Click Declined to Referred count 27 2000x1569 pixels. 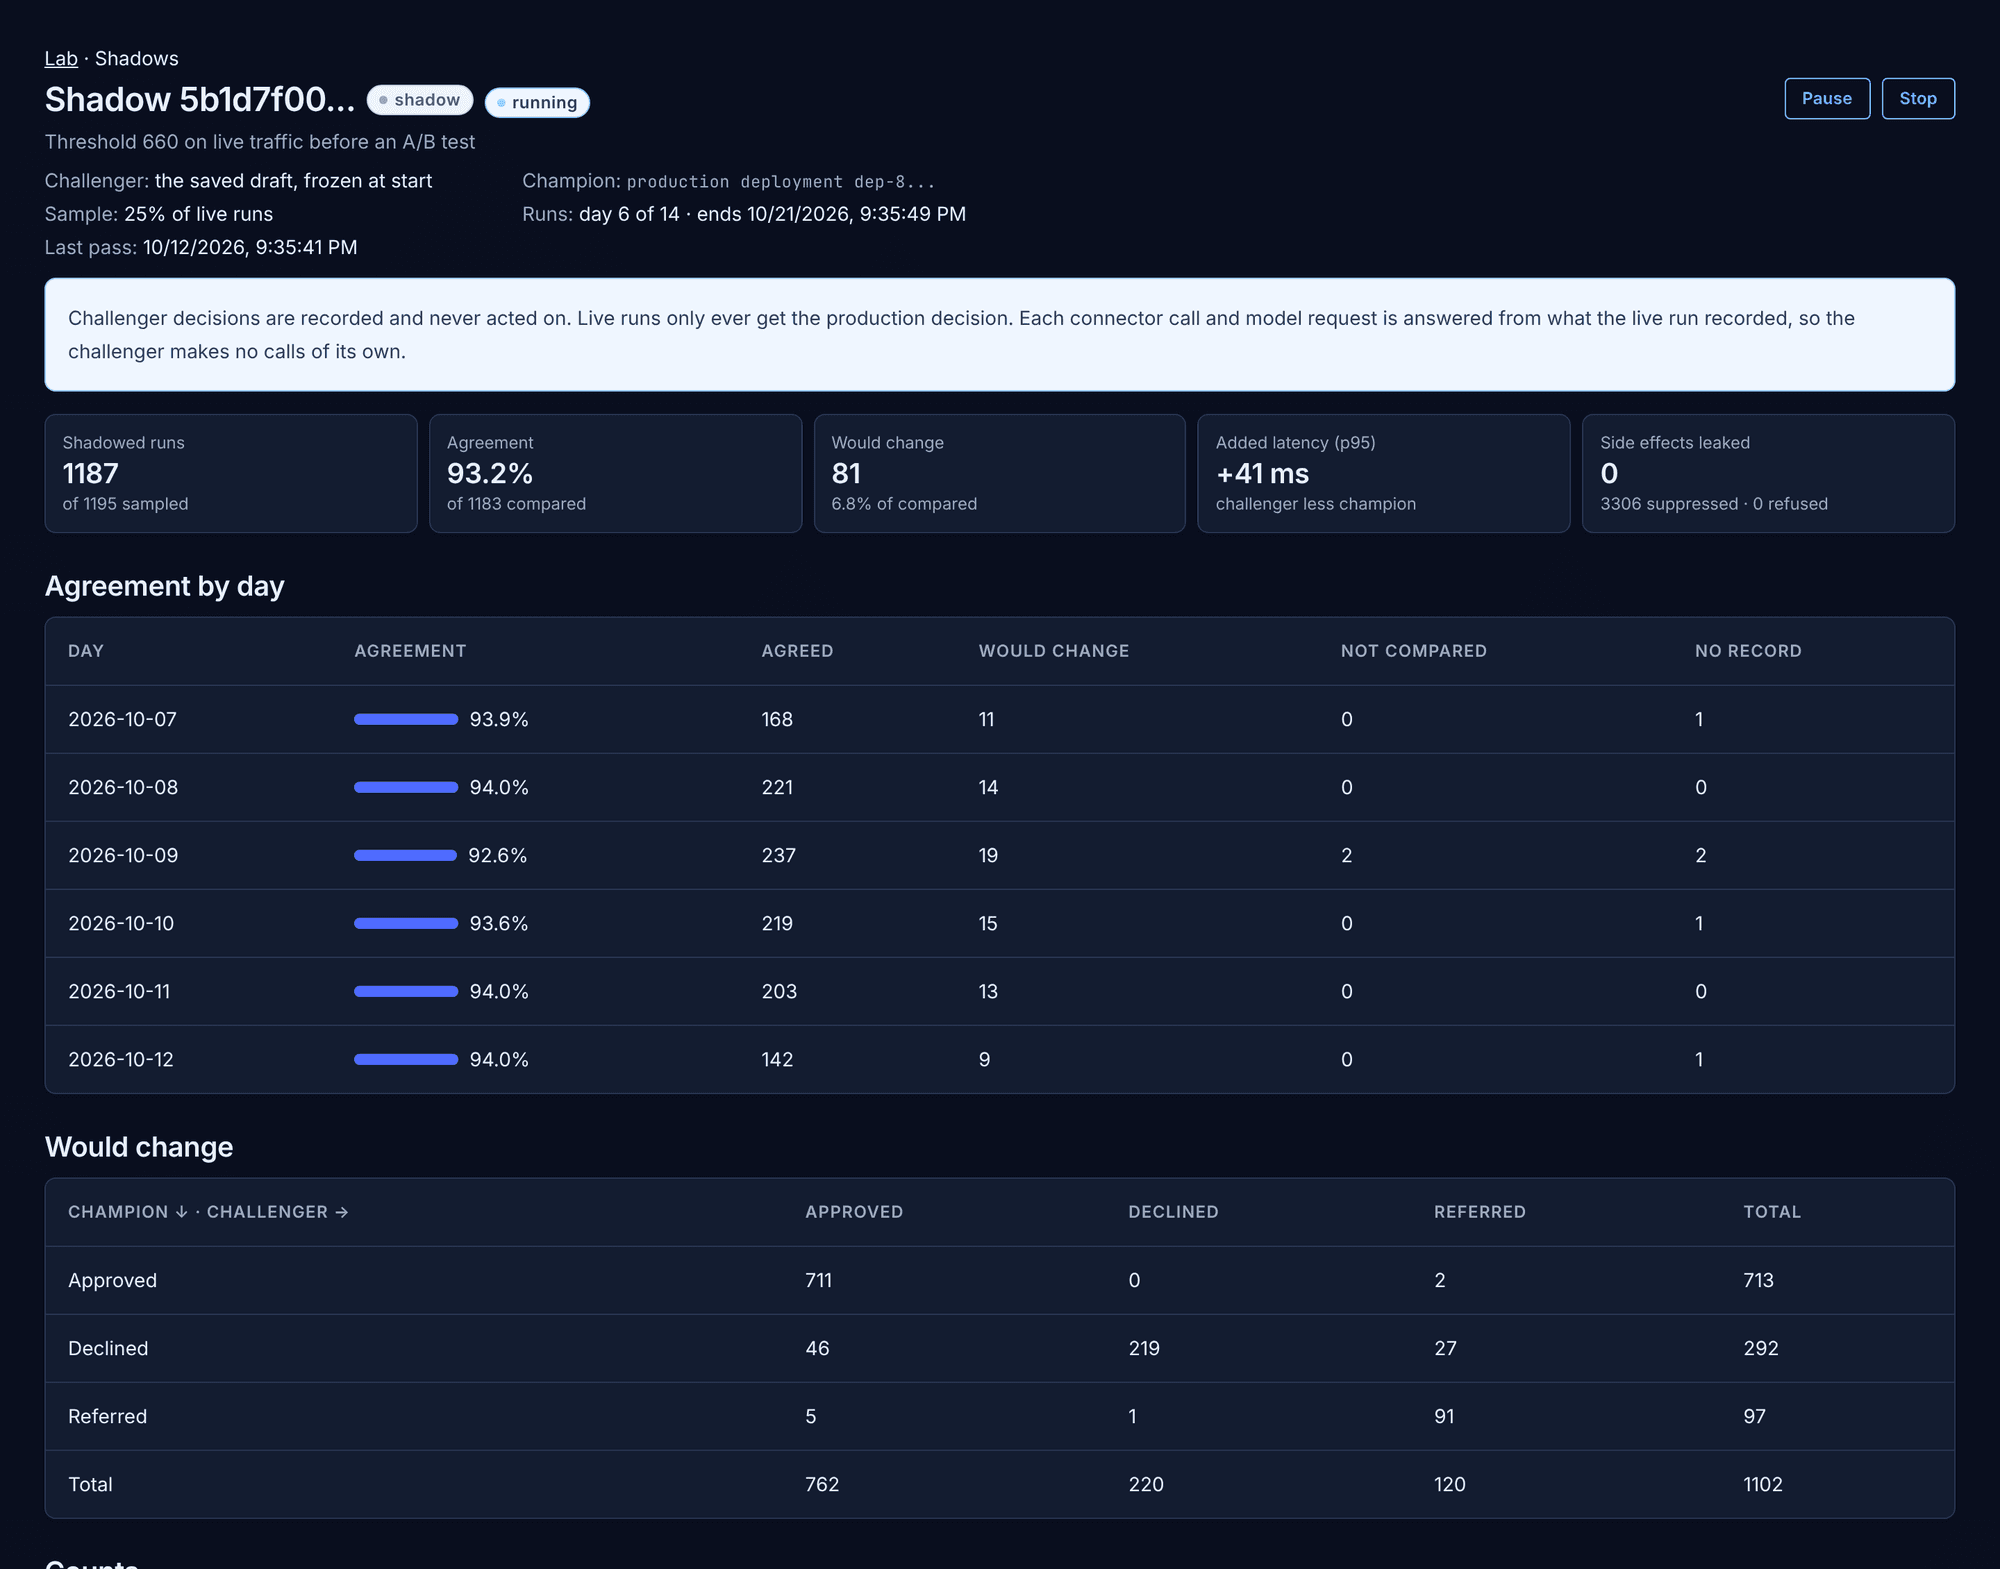tap(1445, 1348)
